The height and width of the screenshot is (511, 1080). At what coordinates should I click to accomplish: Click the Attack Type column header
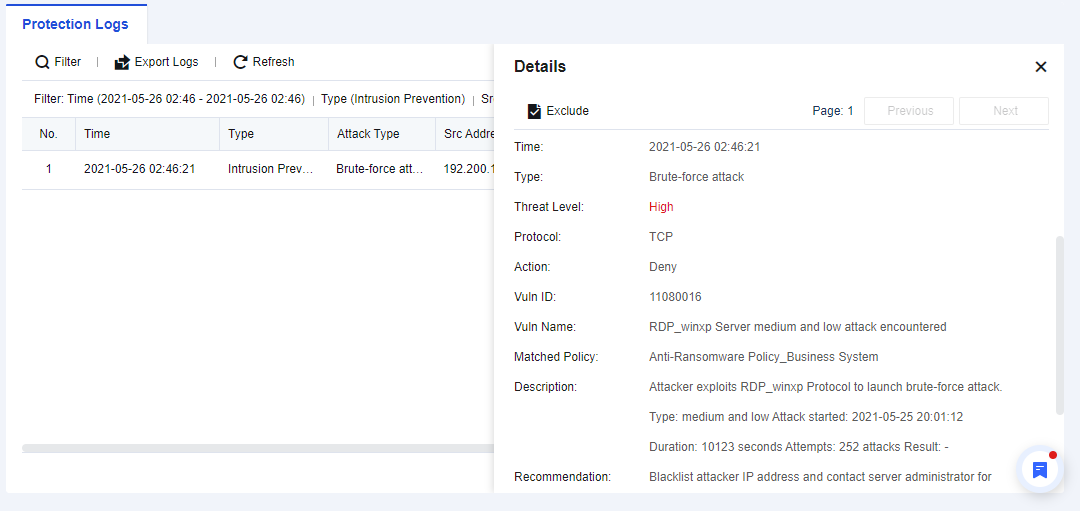[368, 134]
